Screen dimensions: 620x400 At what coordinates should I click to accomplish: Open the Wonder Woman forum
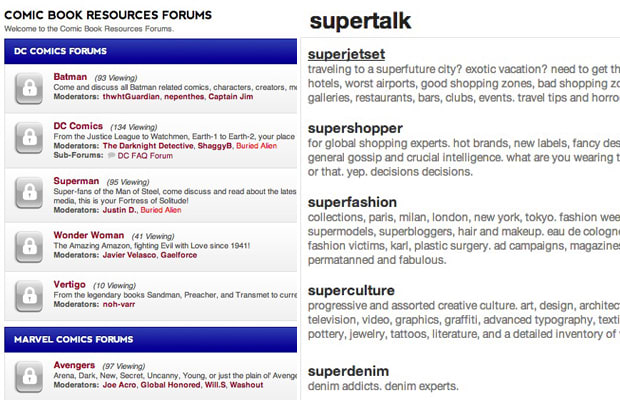point(89,235)
